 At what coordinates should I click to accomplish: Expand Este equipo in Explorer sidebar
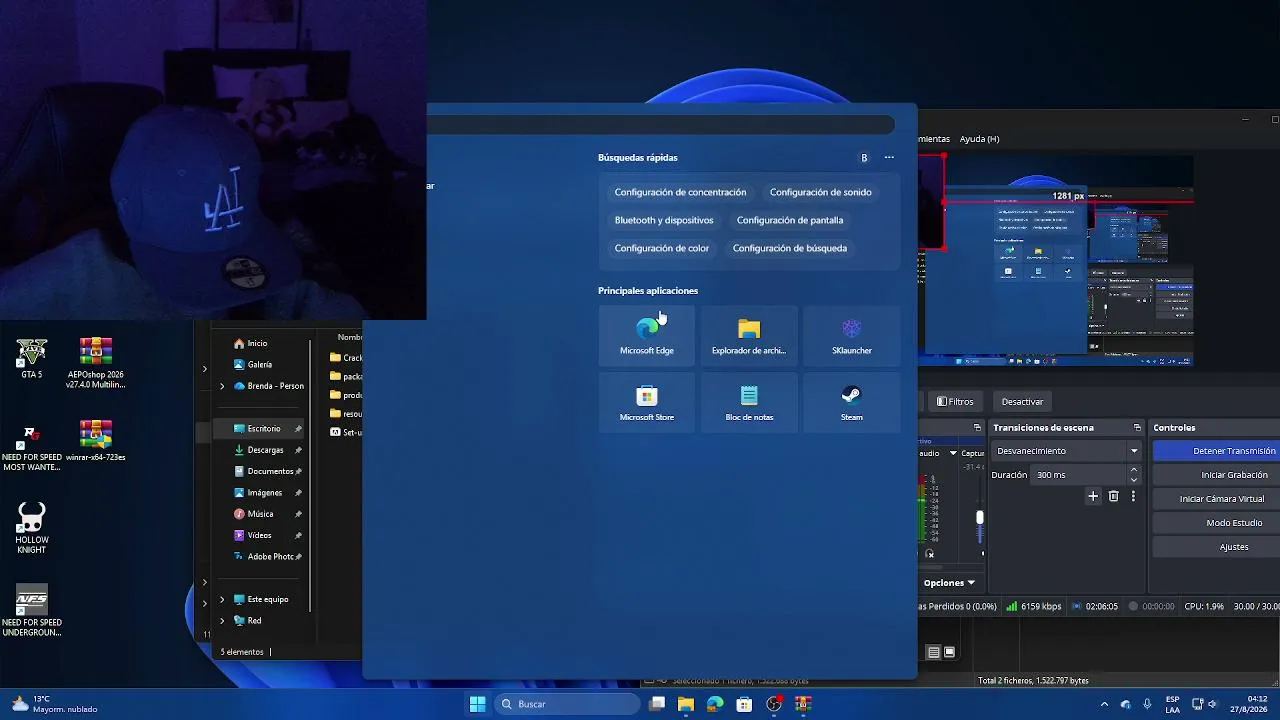(x=222, y=600)
